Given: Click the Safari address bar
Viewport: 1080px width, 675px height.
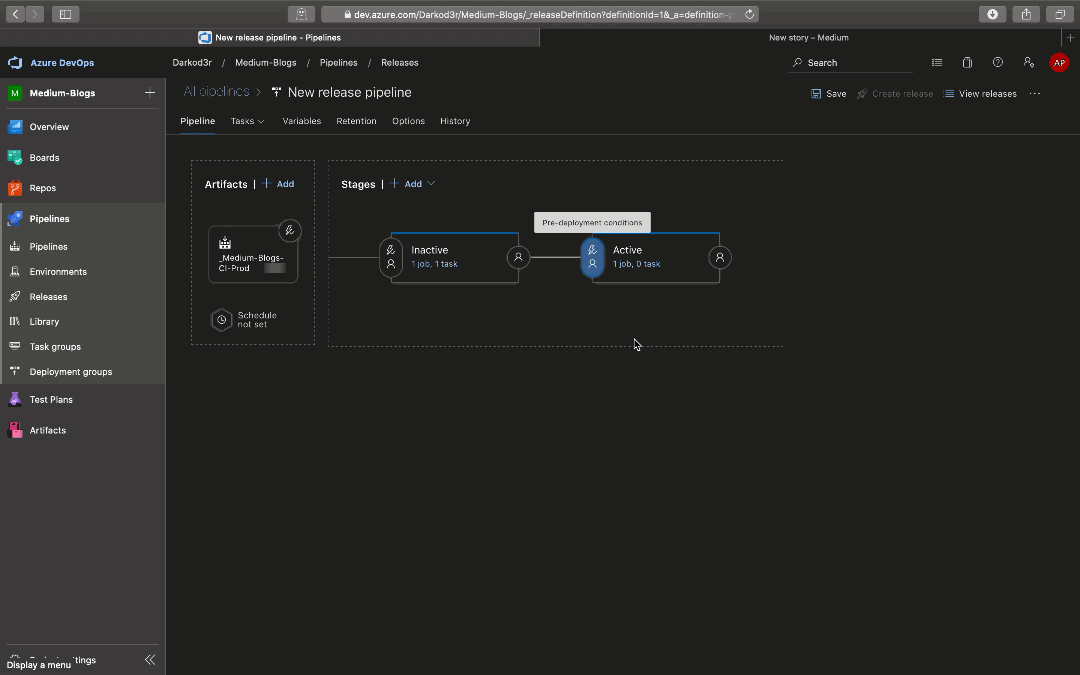Looking at the screenshot, I should pos(539,14).
